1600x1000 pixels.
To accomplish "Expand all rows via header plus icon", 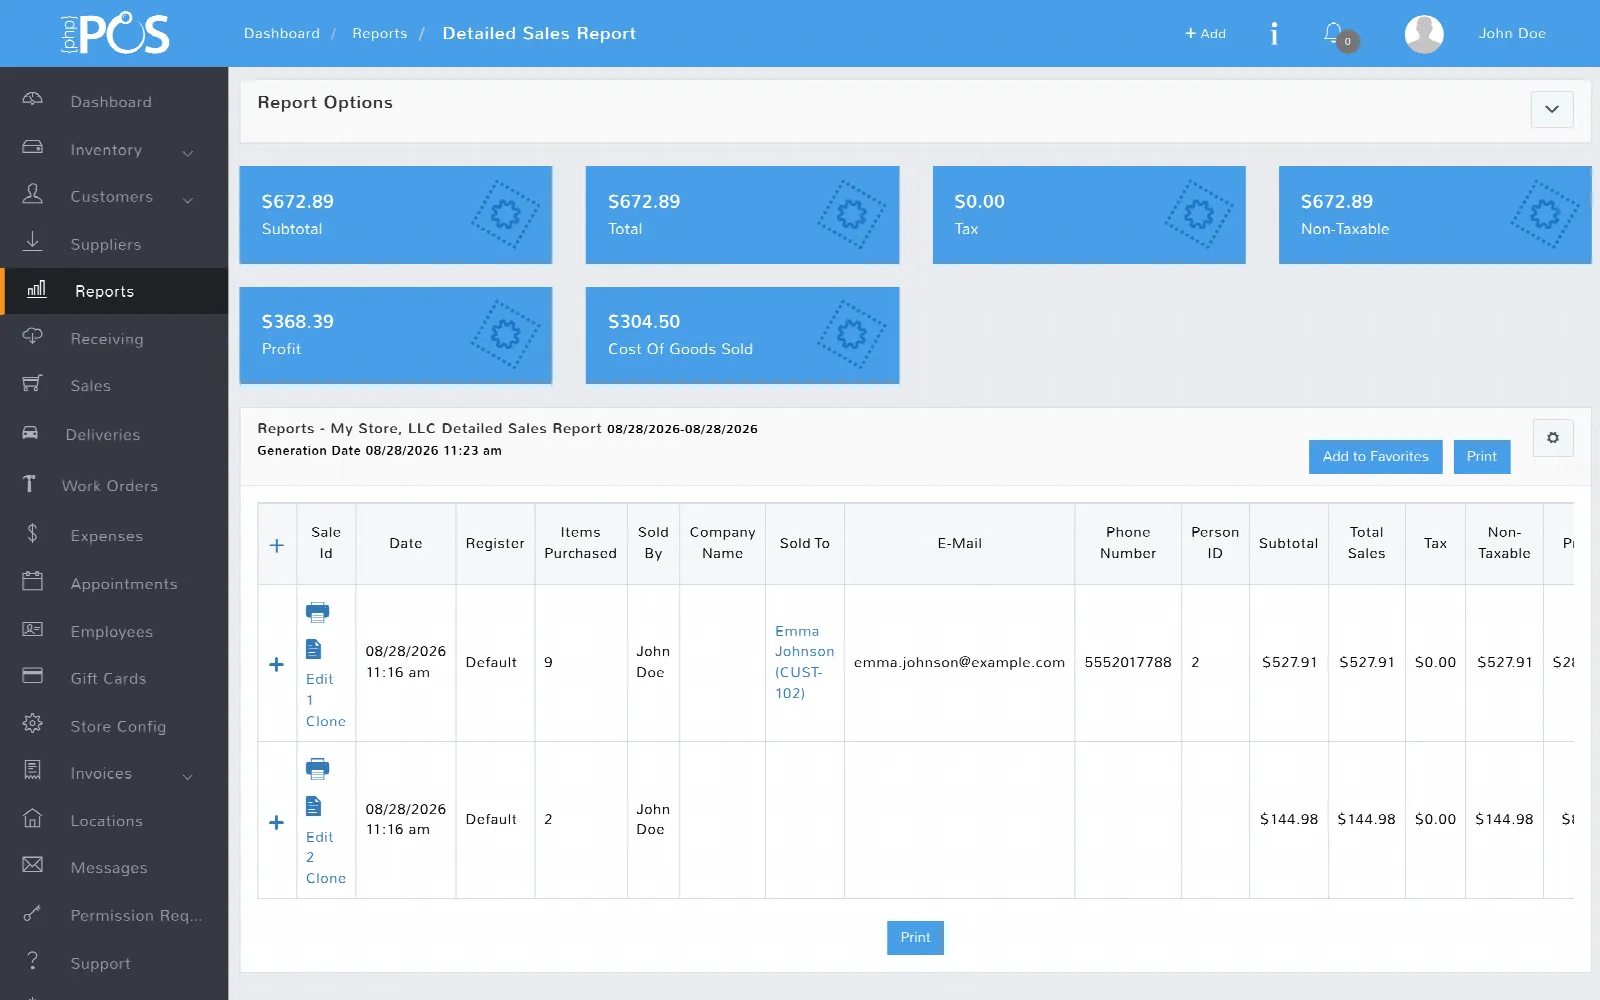I will click(x=277, y=545).
